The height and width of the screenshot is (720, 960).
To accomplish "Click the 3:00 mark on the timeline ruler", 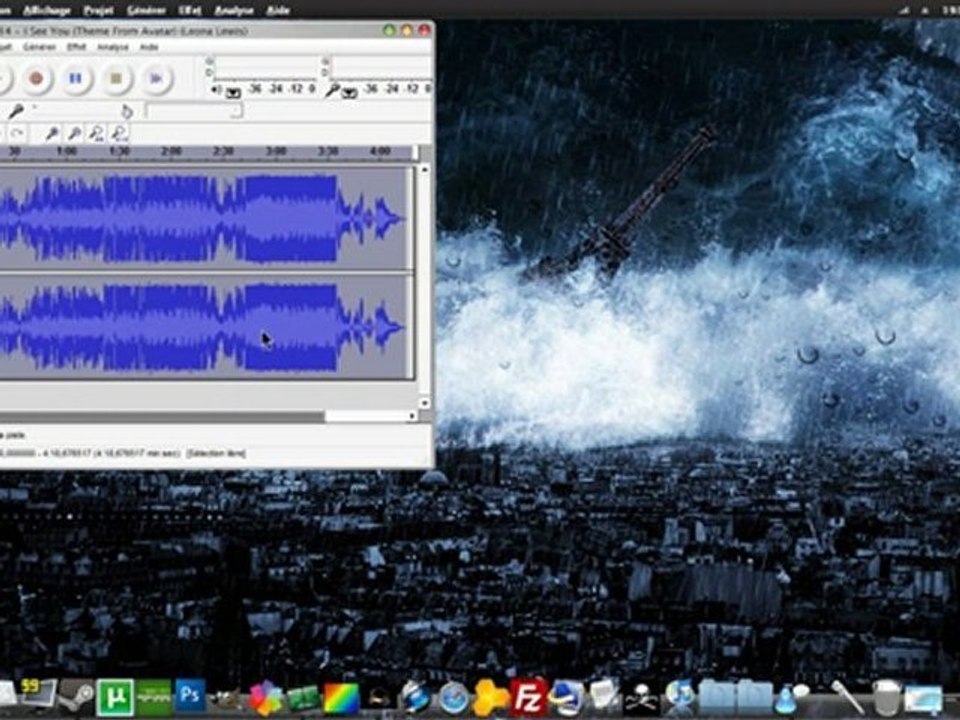I will pos(276,151).
